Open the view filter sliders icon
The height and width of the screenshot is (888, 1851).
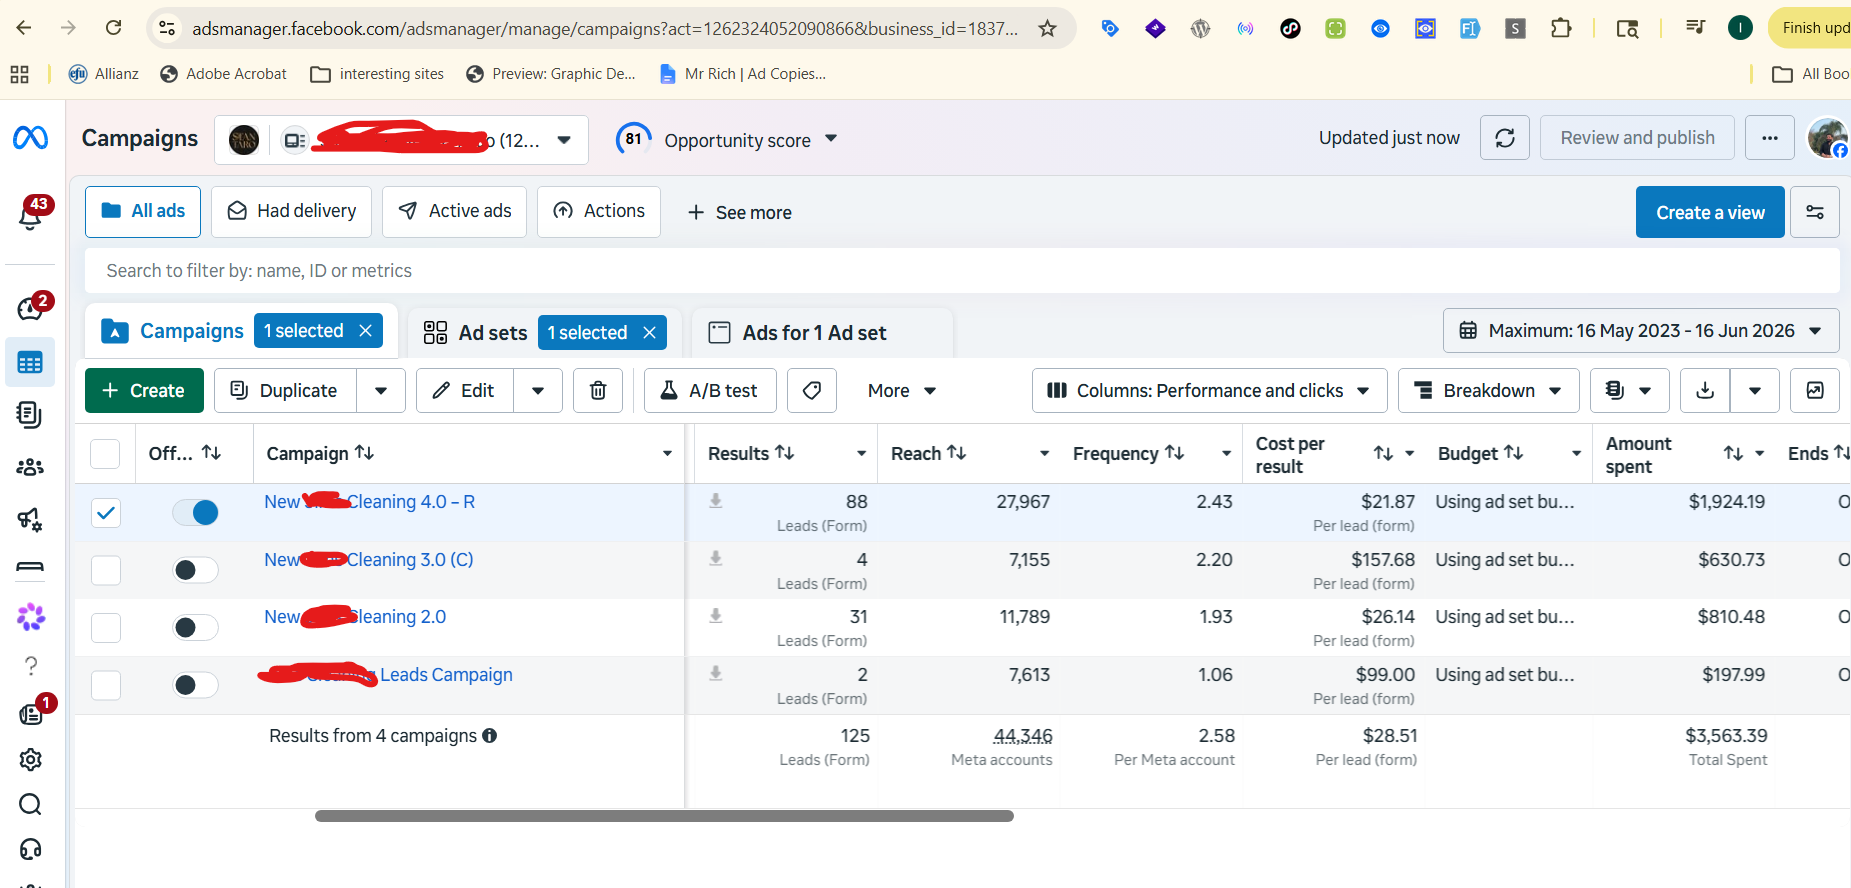(x=1815, y=212)
